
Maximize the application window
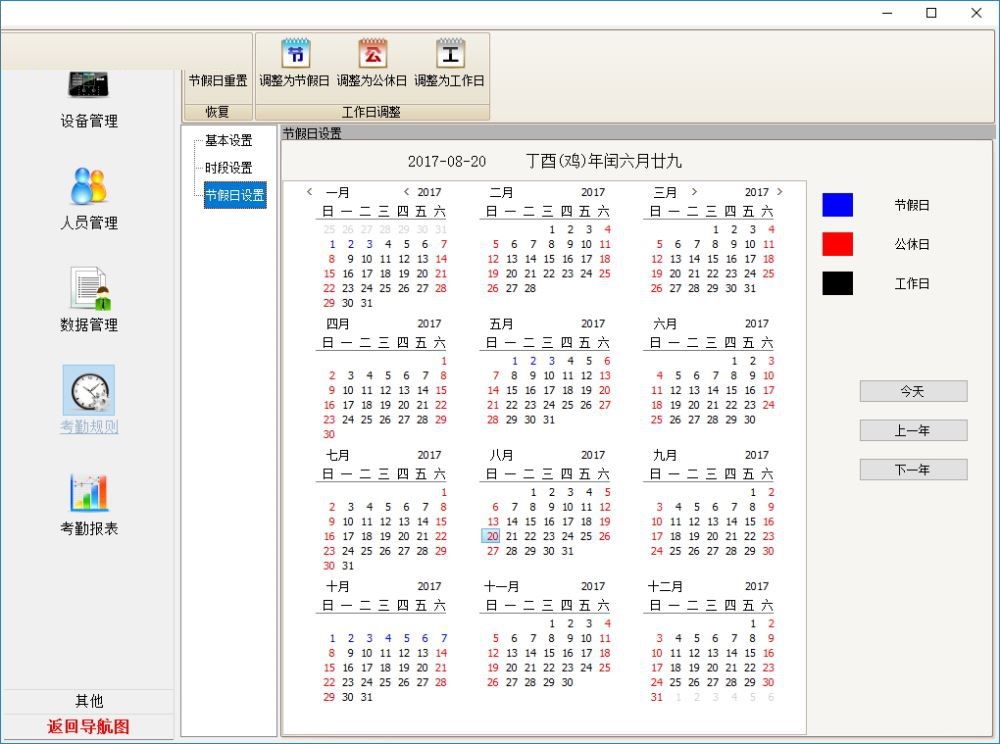[931, 13]
